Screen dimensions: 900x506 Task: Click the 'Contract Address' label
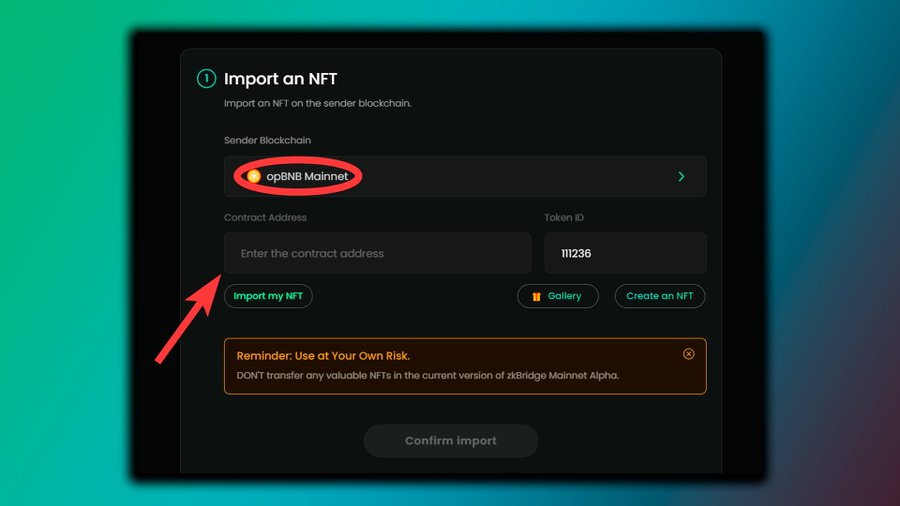click(265, 217)
